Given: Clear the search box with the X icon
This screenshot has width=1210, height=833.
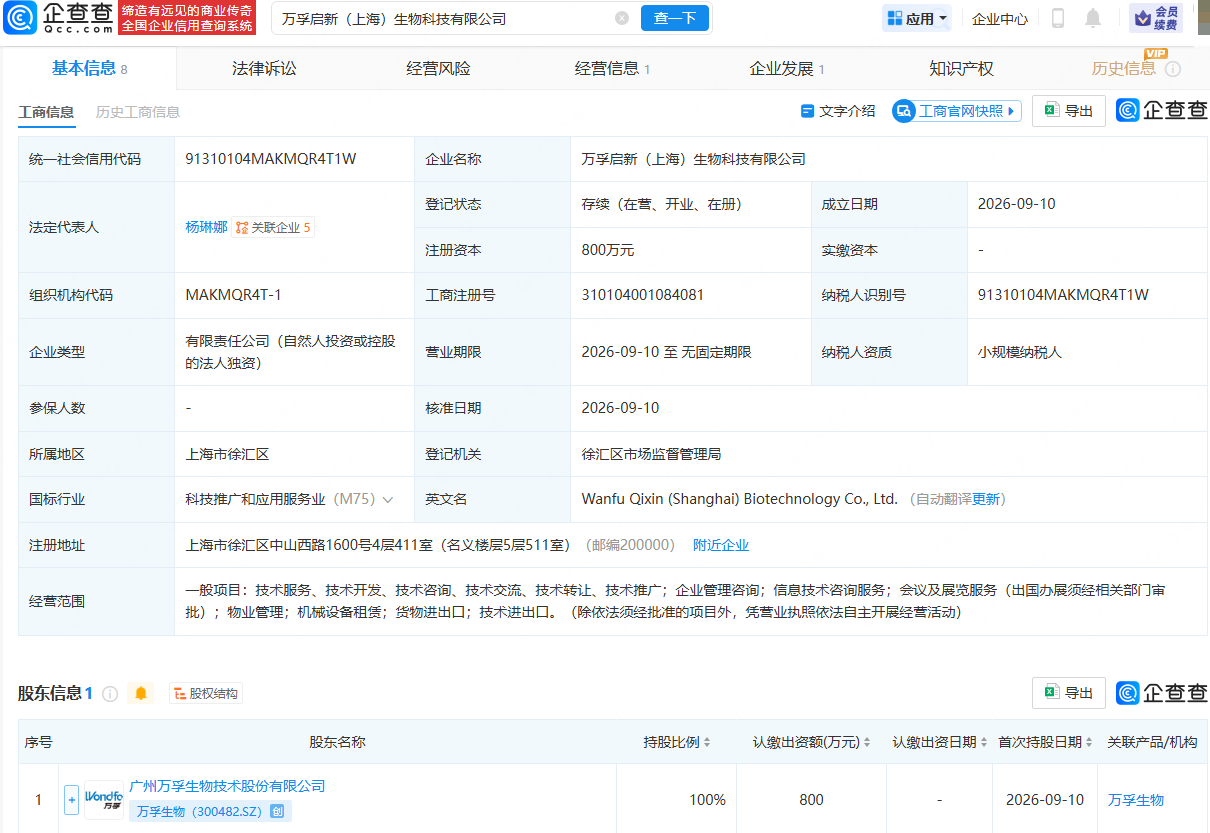Looking at the screenshot, I should click(622, 18).
